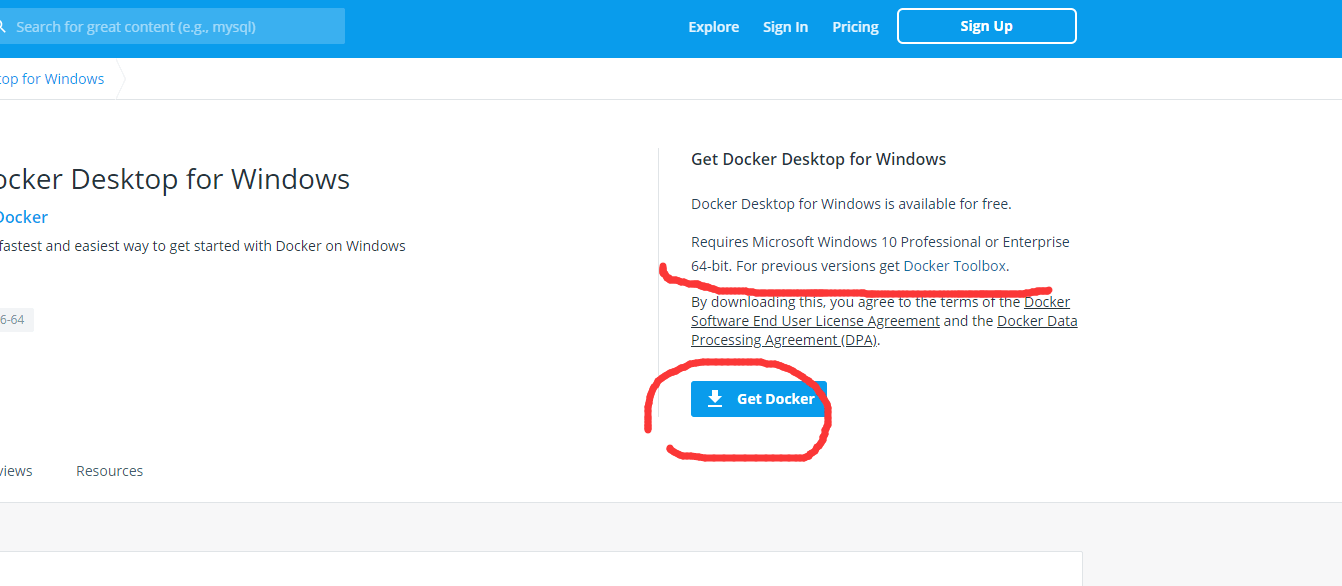Open Docker Software End User License Agreement
Image resolution: width=1342 pixels, height=586 pixels.
(x=815, y=321)
